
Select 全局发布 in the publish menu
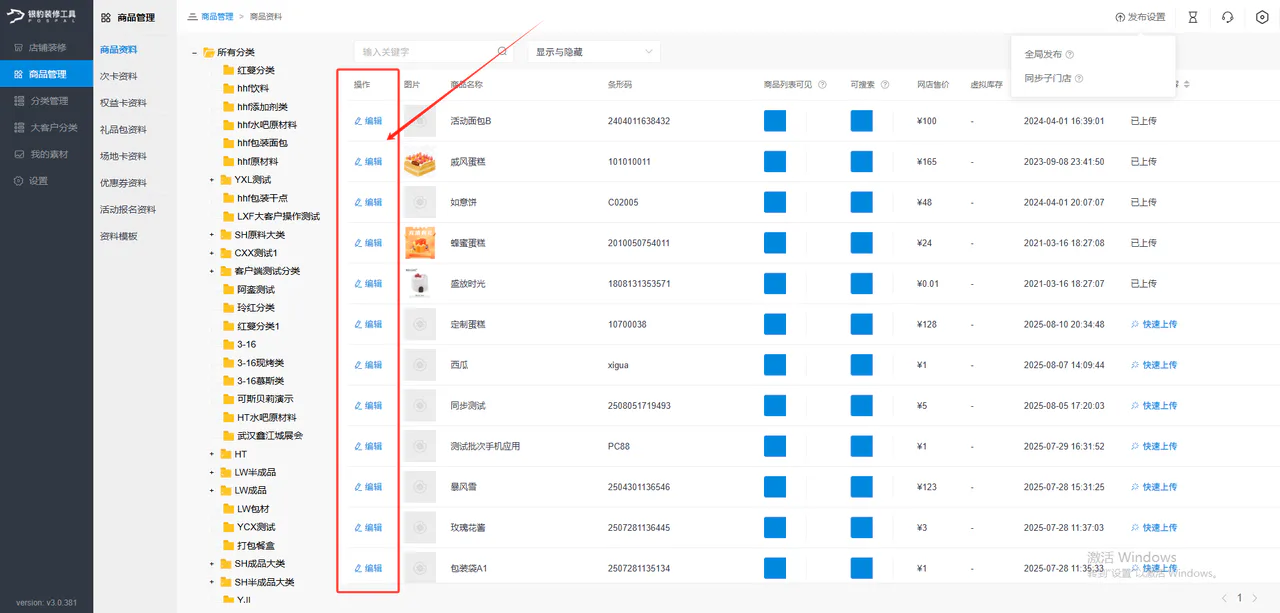[x=1043, y=55]
